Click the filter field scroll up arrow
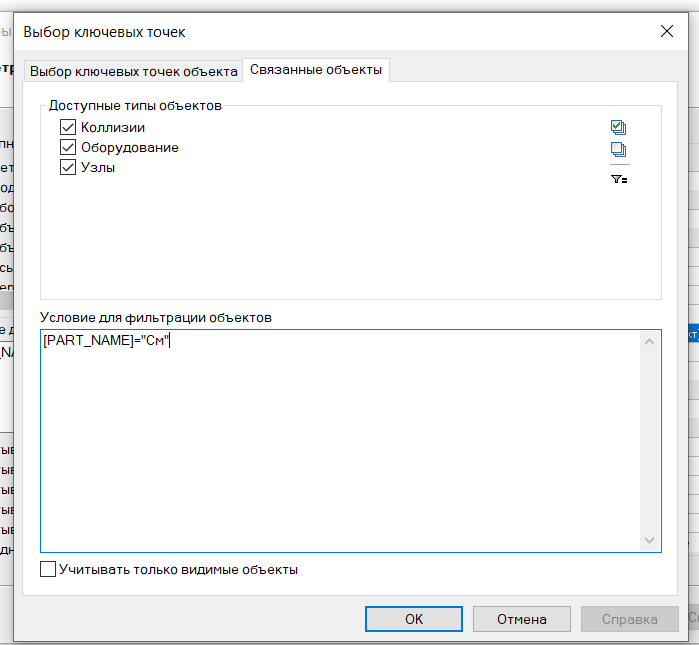This screenshot has height=645, width=699. tap(650, 342)
